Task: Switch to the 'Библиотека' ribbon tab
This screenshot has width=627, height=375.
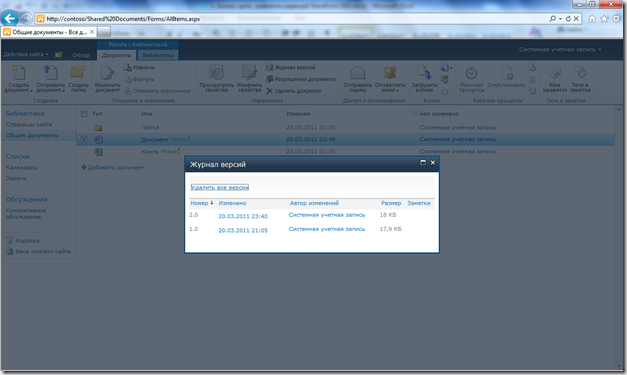Action: point(158,55)
